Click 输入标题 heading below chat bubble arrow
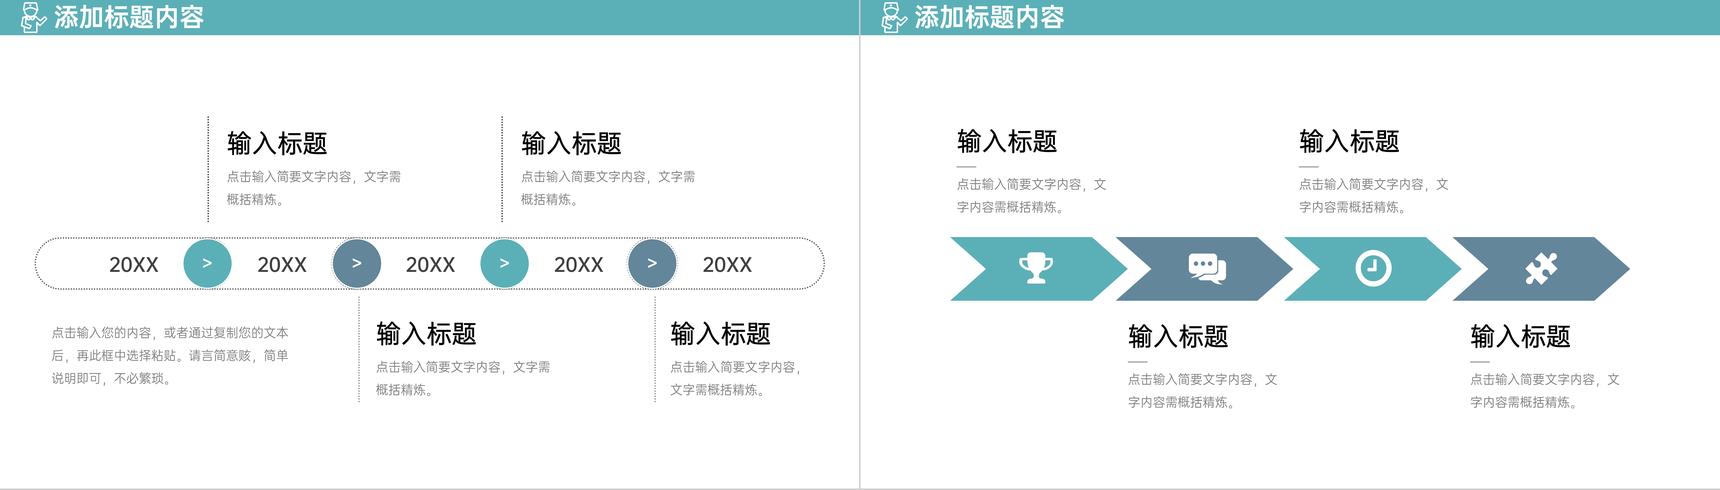Screen dimensions: 1720x490 coord(1178,337)
